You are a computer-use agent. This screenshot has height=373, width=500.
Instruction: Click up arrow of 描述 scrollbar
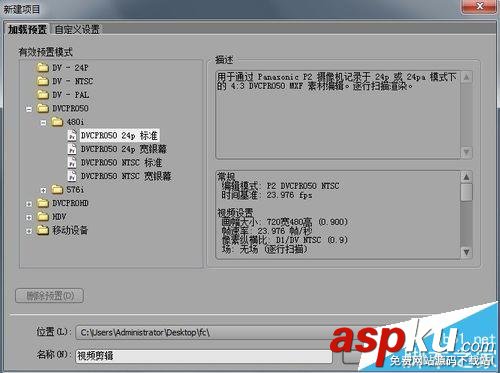tap(466, 77)
